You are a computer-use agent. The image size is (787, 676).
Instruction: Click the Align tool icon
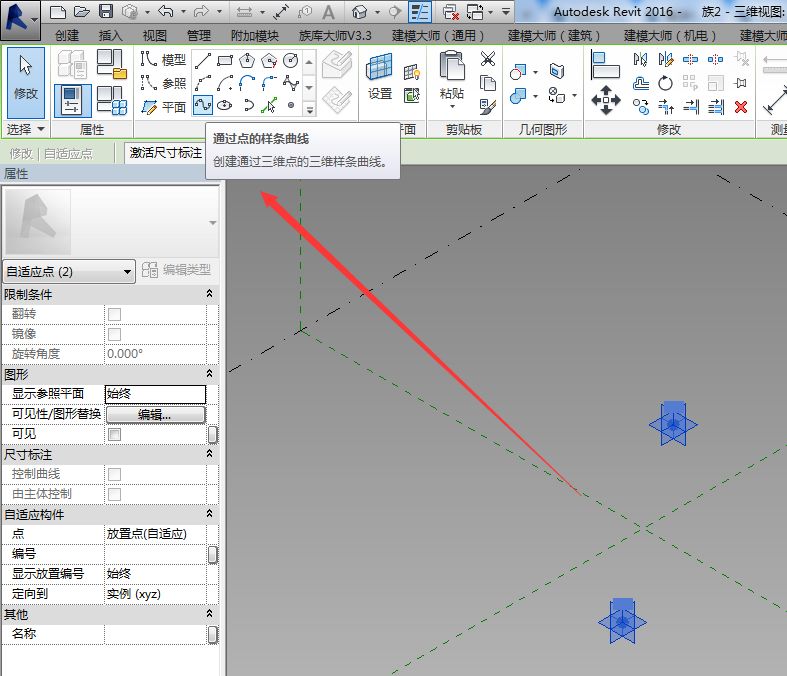point(605,65)
